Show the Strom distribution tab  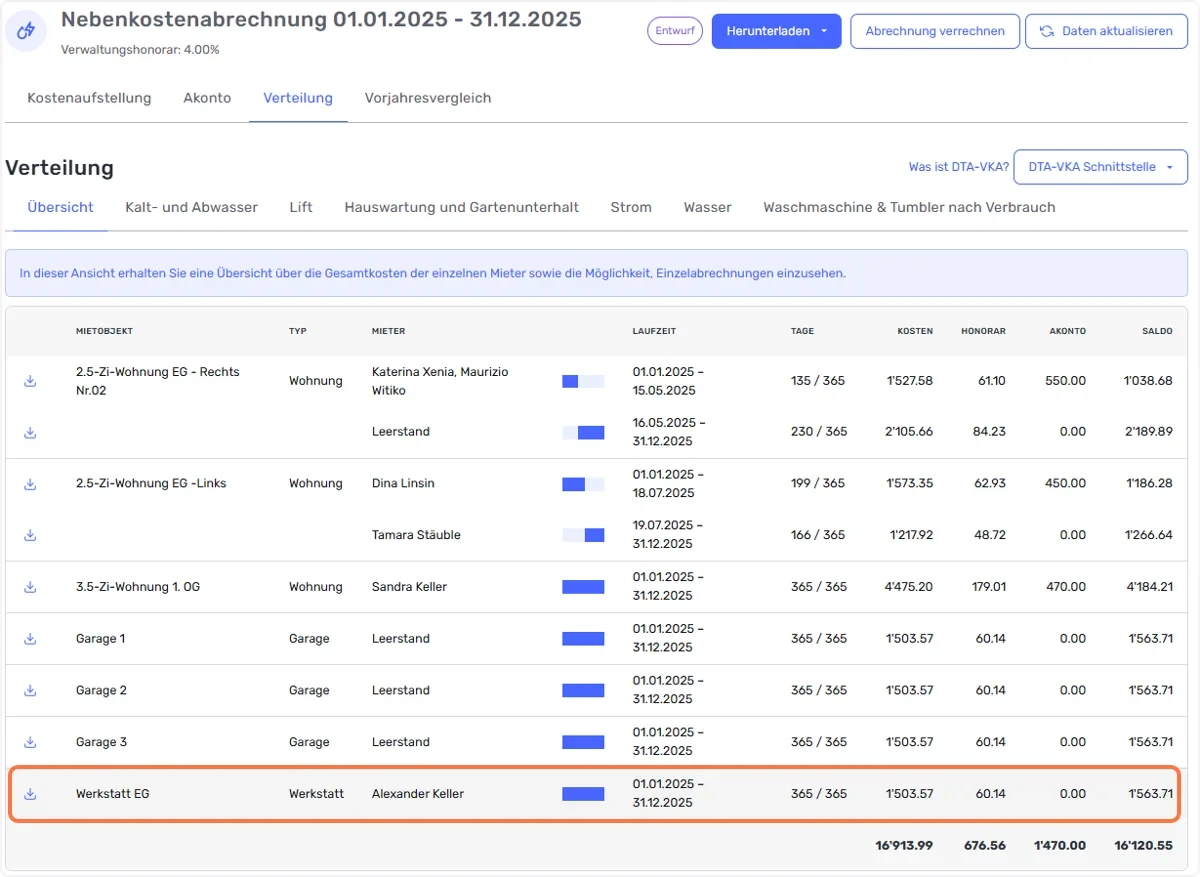[x=631, y=207]
